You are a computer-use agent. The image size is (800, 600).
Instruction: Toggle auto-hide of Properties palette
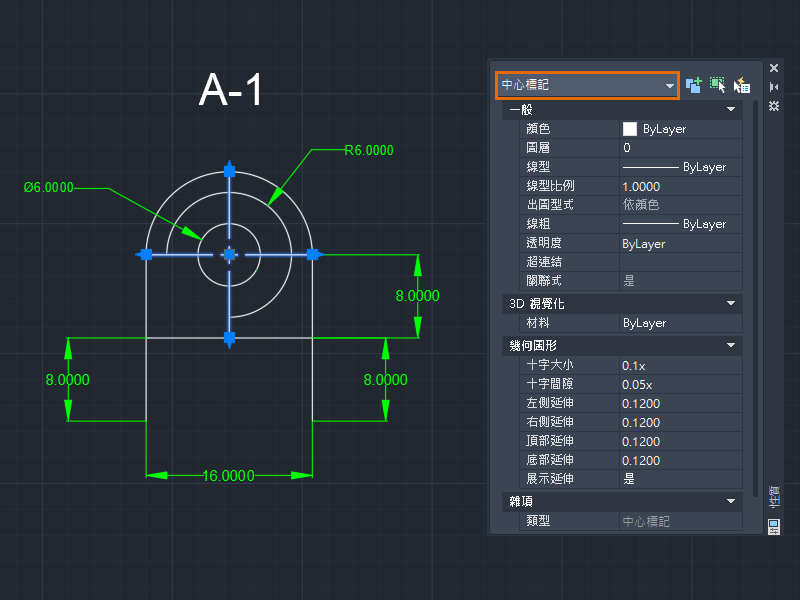pos(773,87)
